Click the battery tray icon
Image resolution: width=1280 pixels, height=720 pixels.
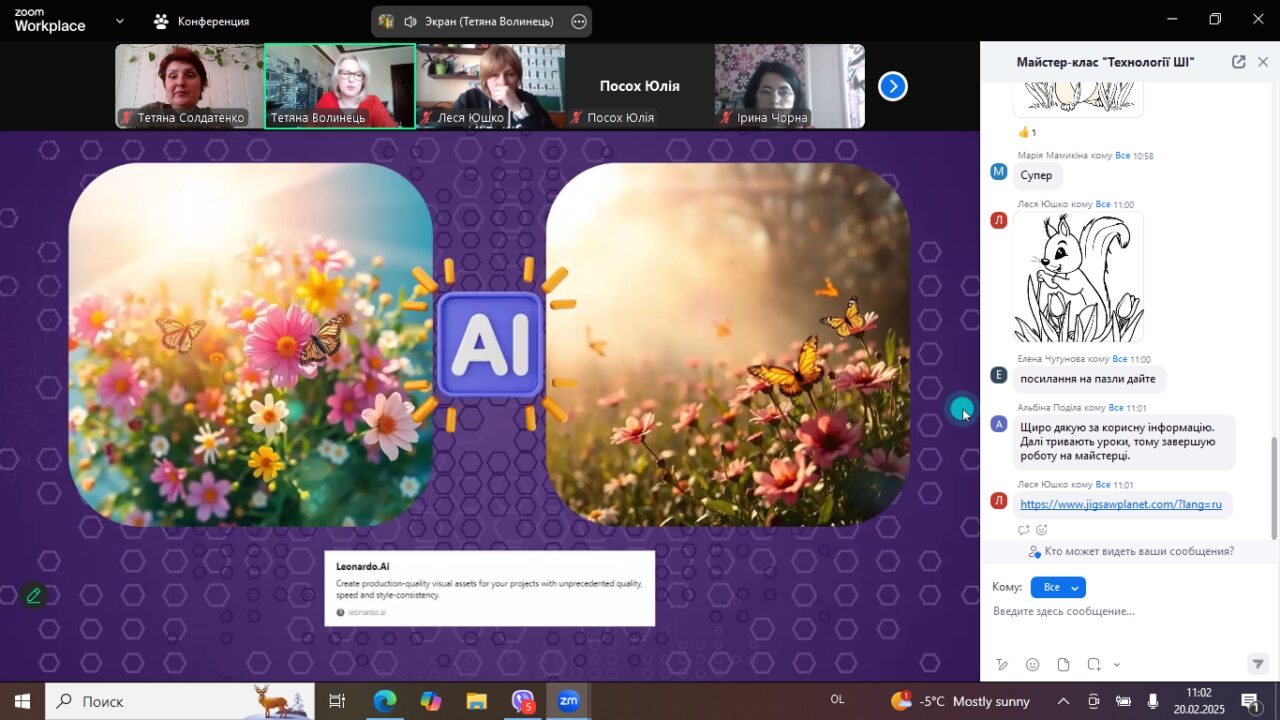[1123, 701]
